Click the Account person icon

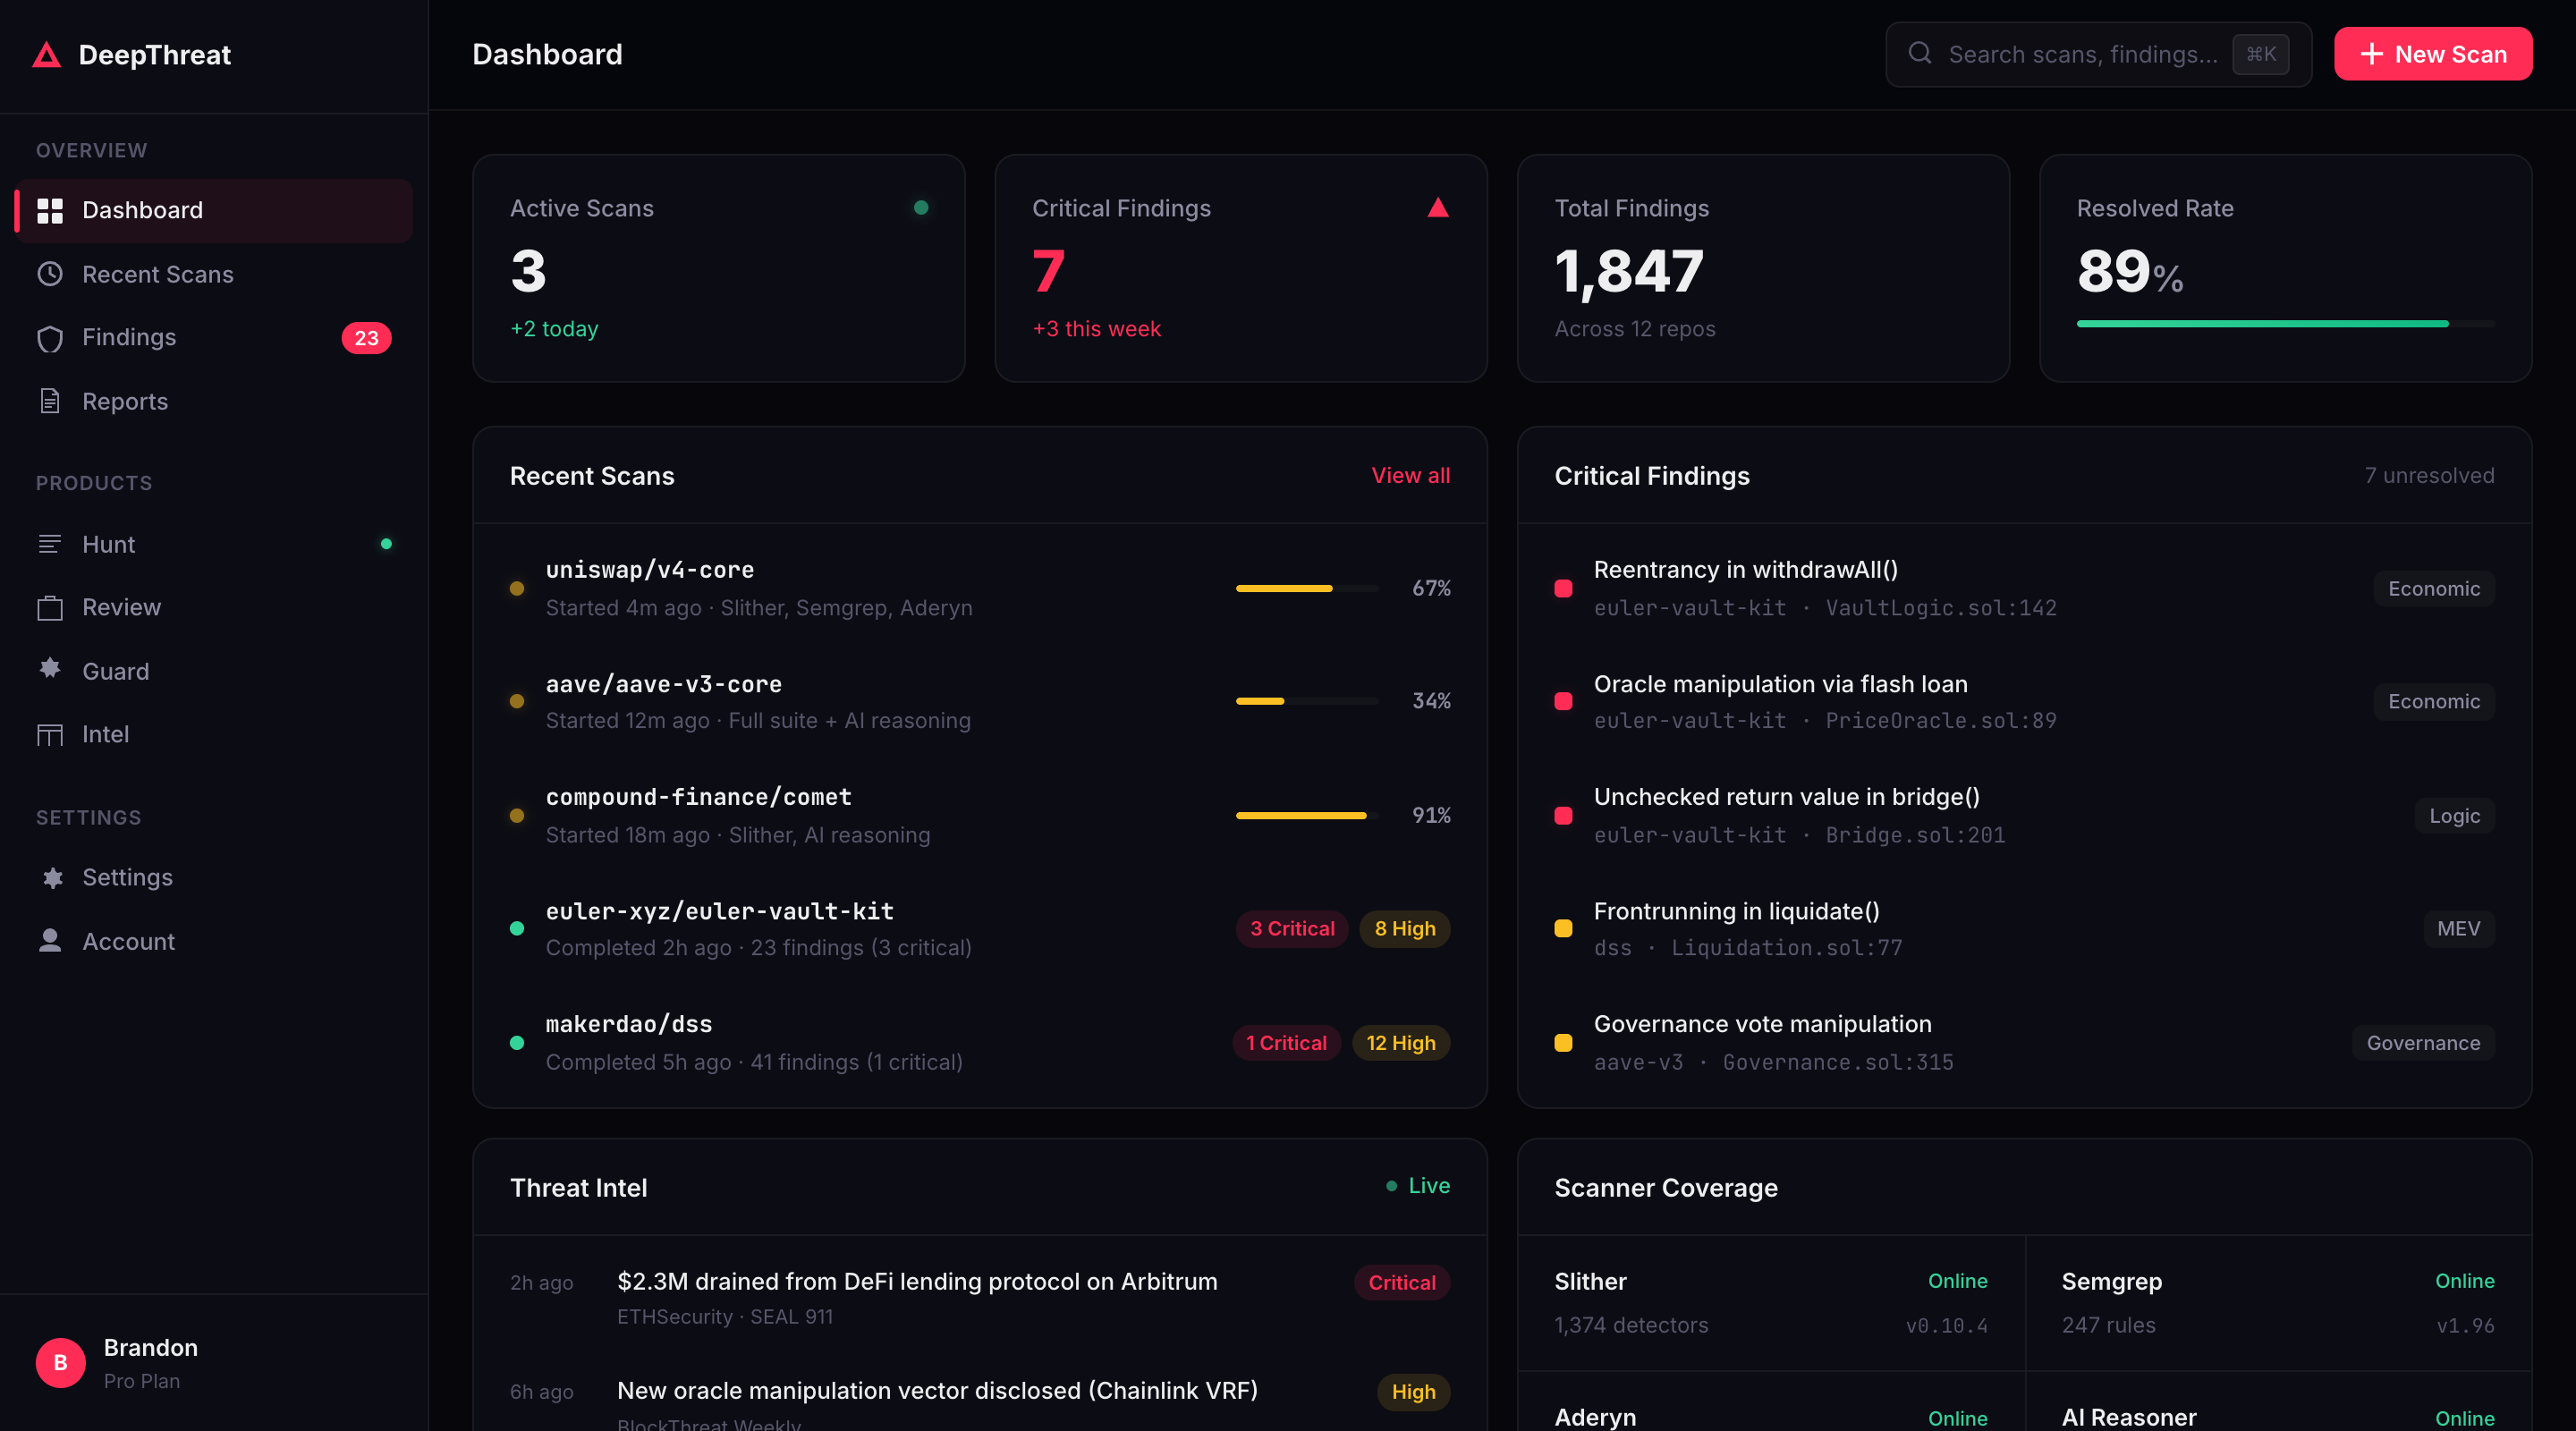pyautogui.click(x=50, y=940)
